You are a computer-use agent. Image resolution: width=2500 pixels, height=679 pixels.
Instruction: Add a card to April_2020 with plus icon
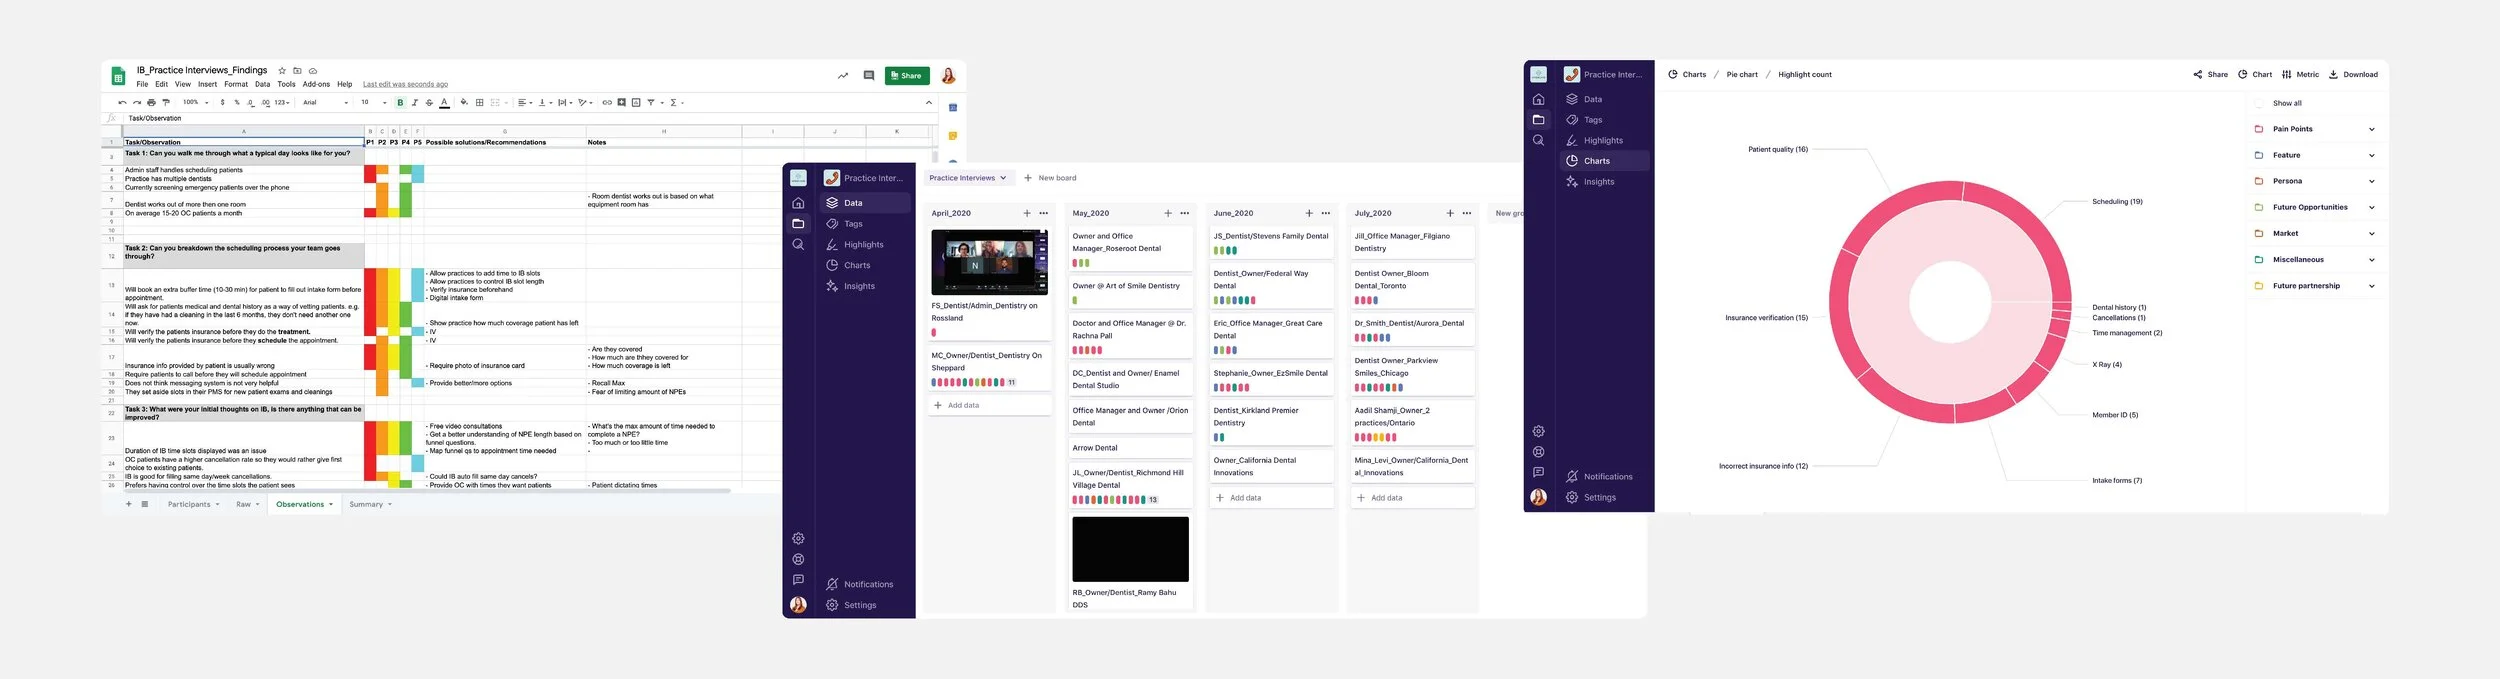(1027, 213)
